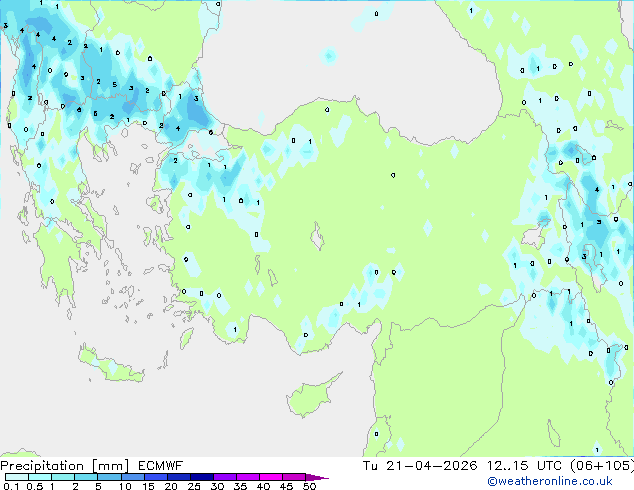
Task: Click the 25–30 mm legend color box
Action: click(x=201, y=477)
